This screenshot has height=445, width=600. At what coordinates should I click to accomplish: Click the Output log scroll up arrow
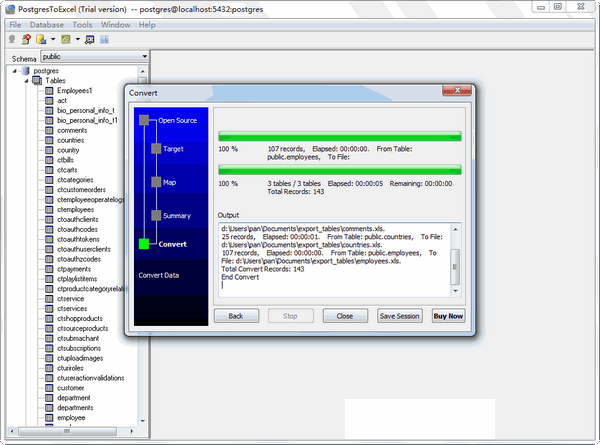pos(455,229)
